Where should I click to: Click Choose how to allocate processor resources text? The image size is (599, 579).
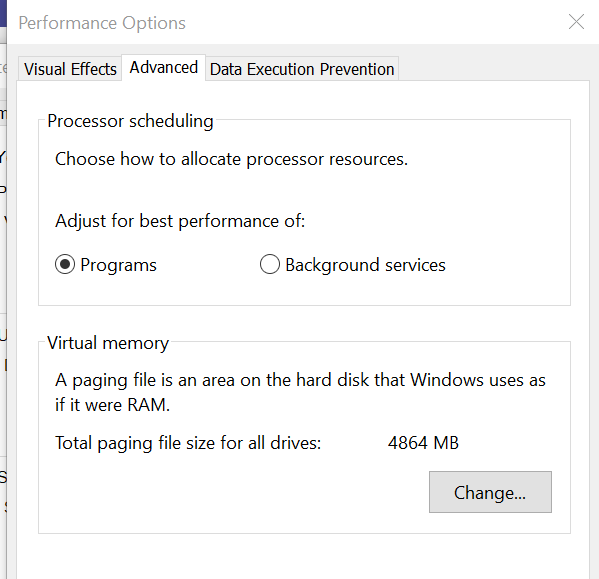pyautogui.click(x=231, y=159)
